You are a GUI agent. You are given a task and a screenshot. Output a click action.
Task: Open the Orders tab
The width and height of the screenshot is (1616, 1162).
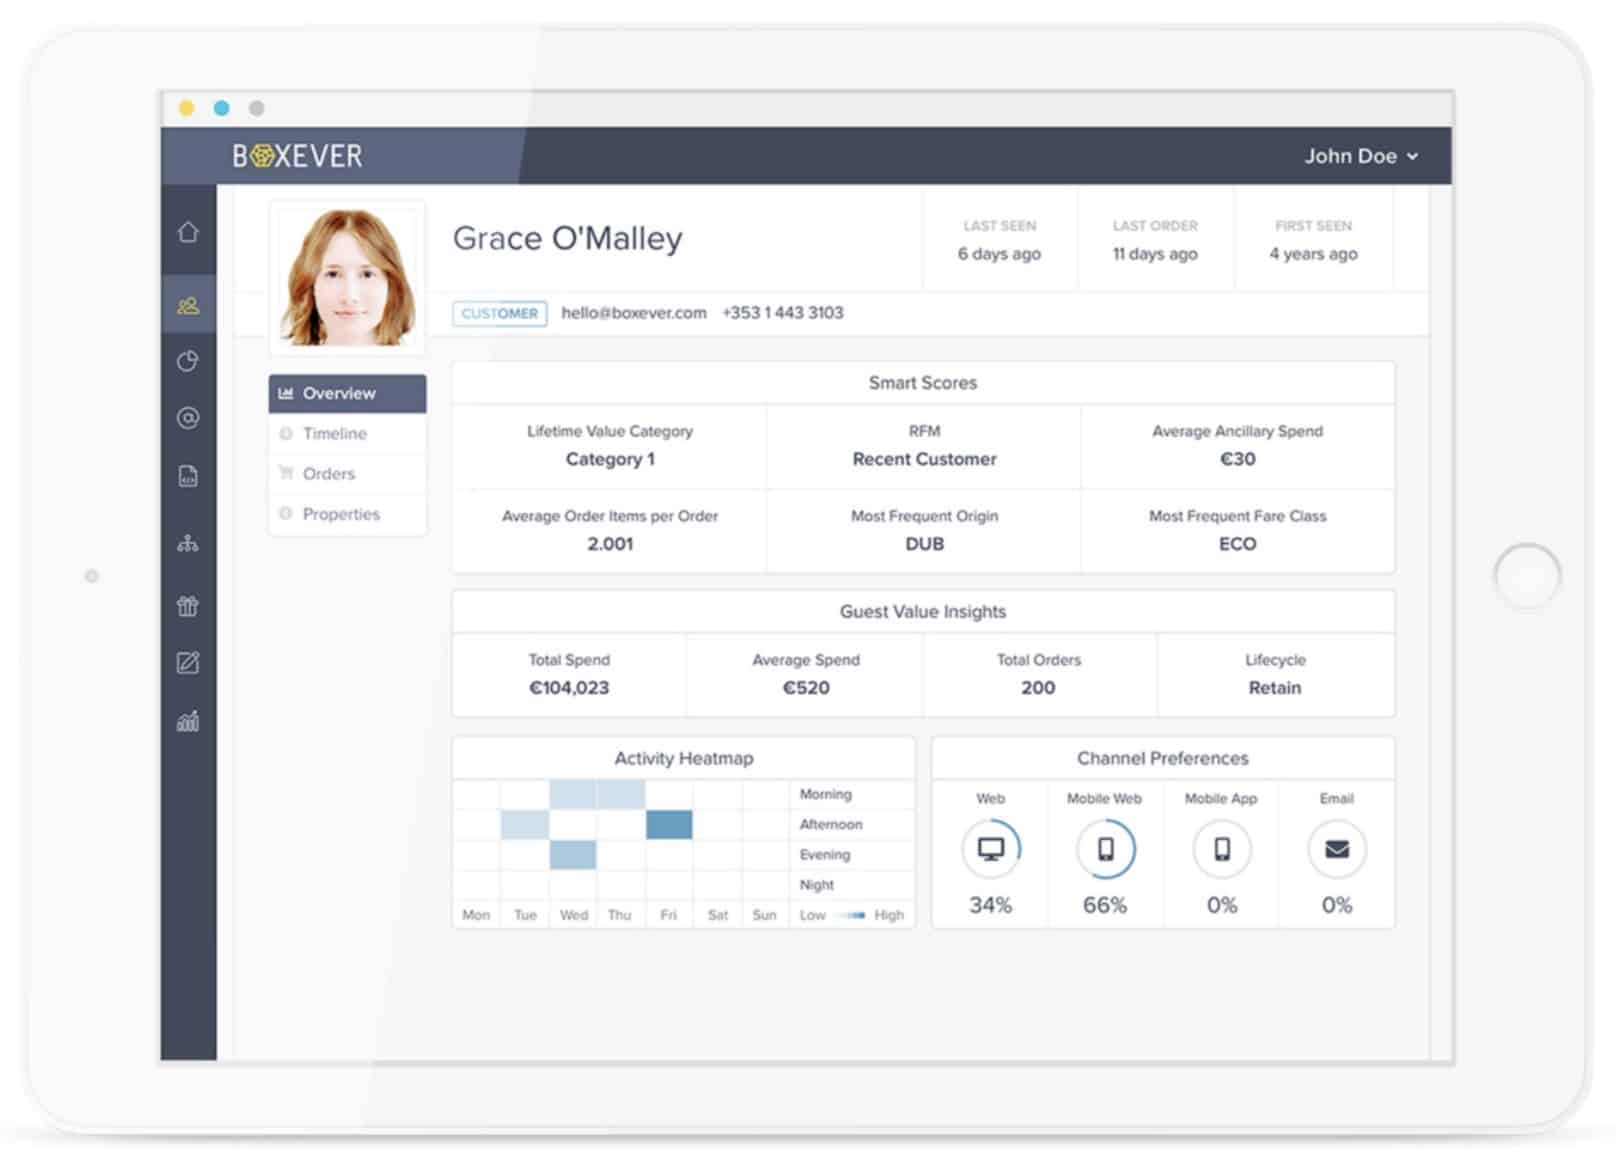click(347, 473)
